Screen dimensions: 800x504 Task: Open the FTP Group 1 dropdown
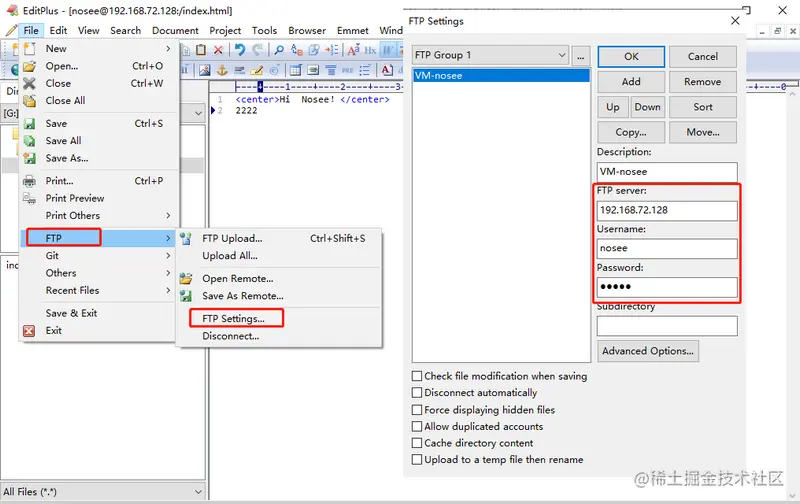pos(490,55)
